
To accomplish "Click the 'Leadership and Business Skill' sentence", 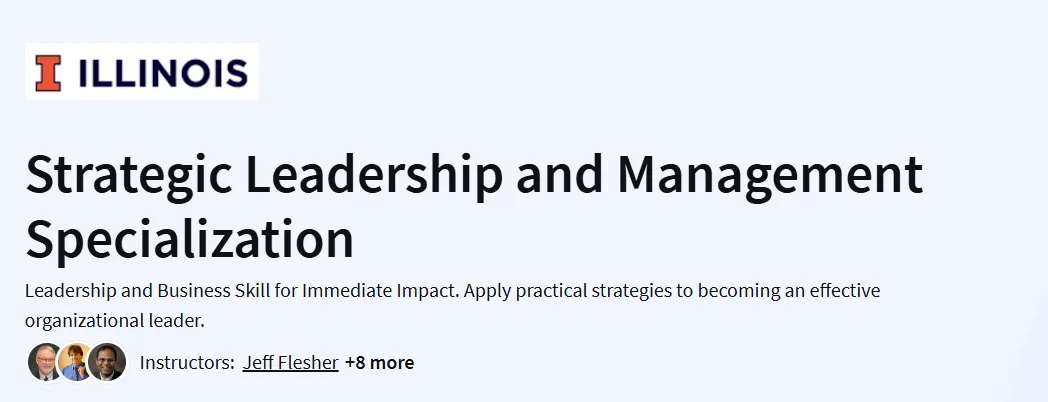I will 243,292.
